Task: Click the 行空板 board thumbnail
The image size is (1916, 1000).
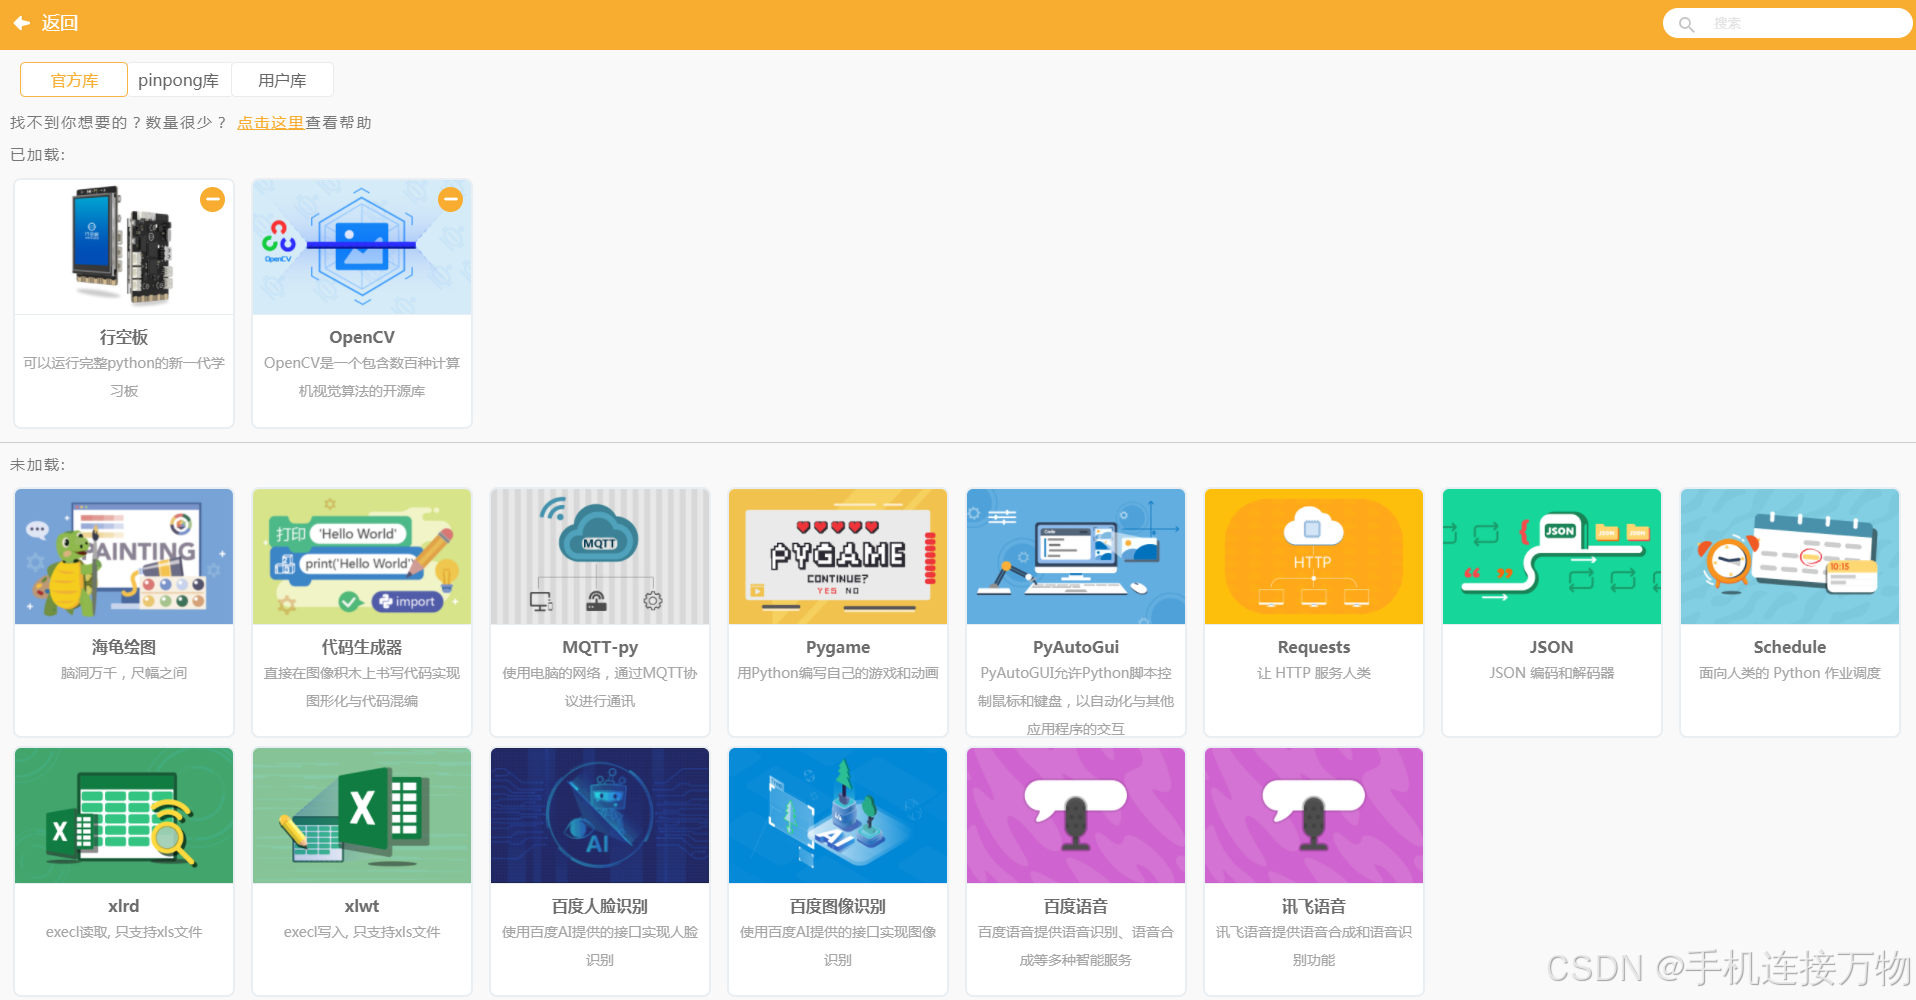Action: point(124,247)
